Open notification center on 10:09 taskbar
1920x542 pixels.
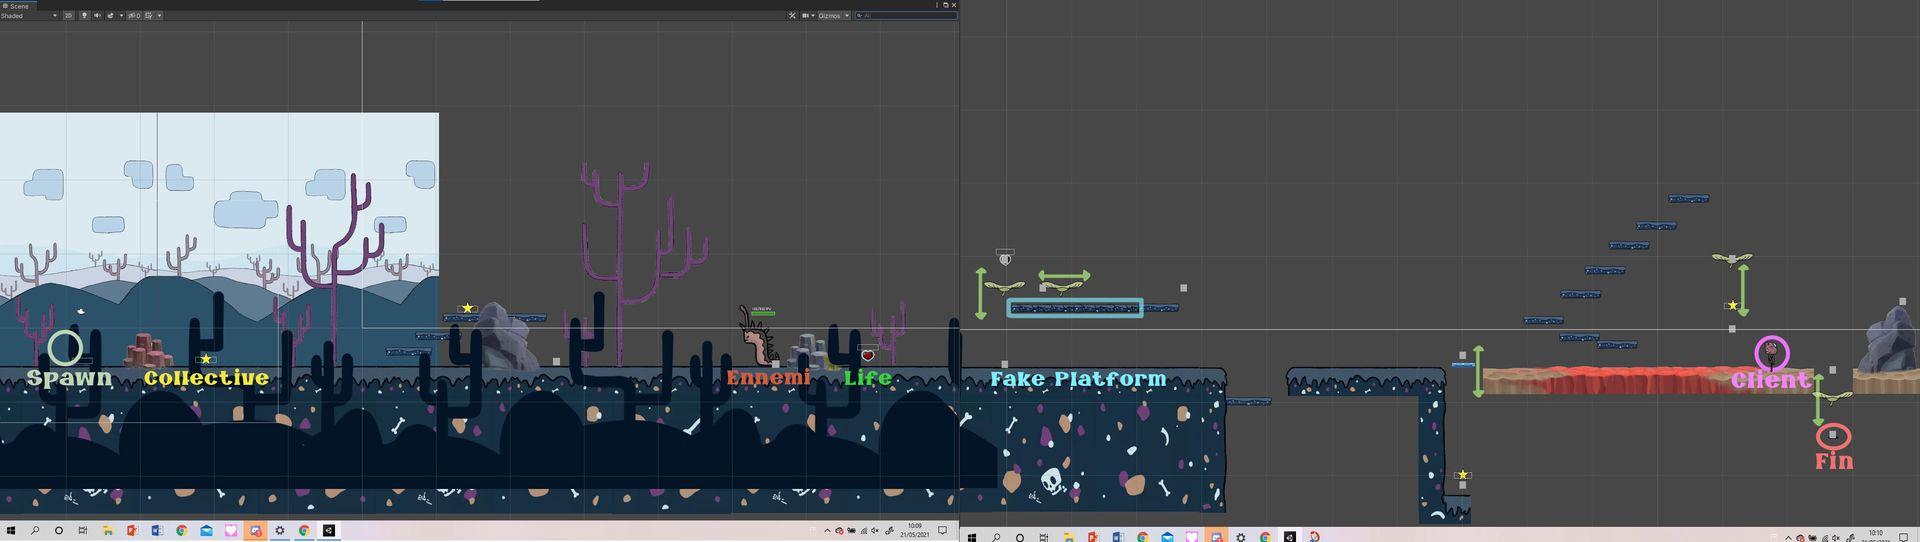click(x=942, y=531)
